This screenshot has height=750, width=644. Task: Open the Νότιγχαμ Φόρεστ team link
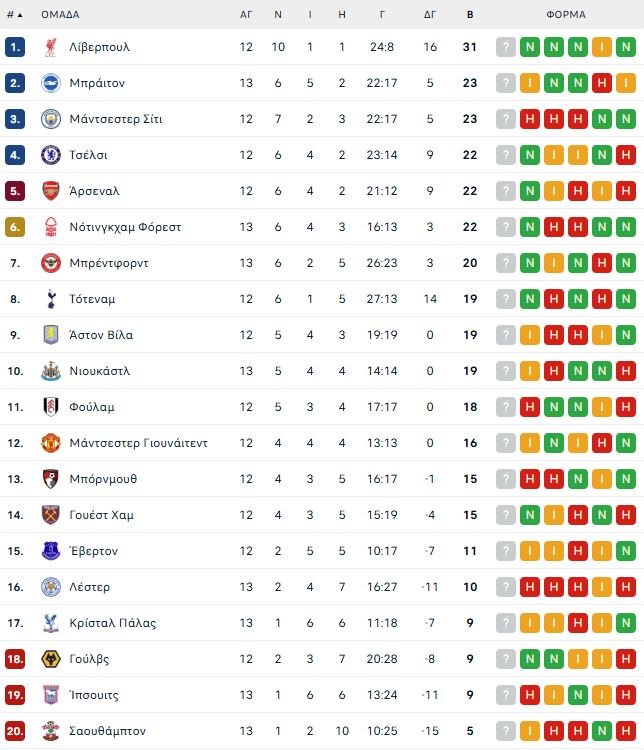(x=125, y=227)
